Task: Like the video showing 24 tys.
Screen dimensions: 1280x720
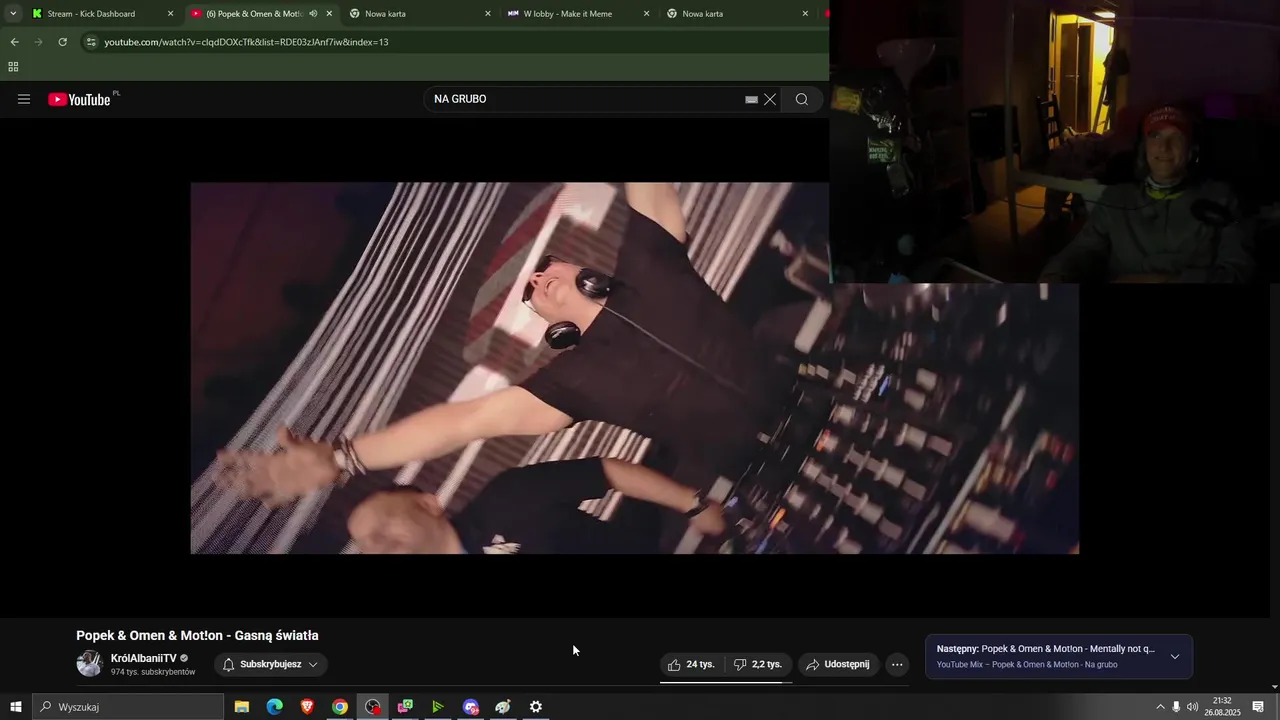Action: (691, 664)
